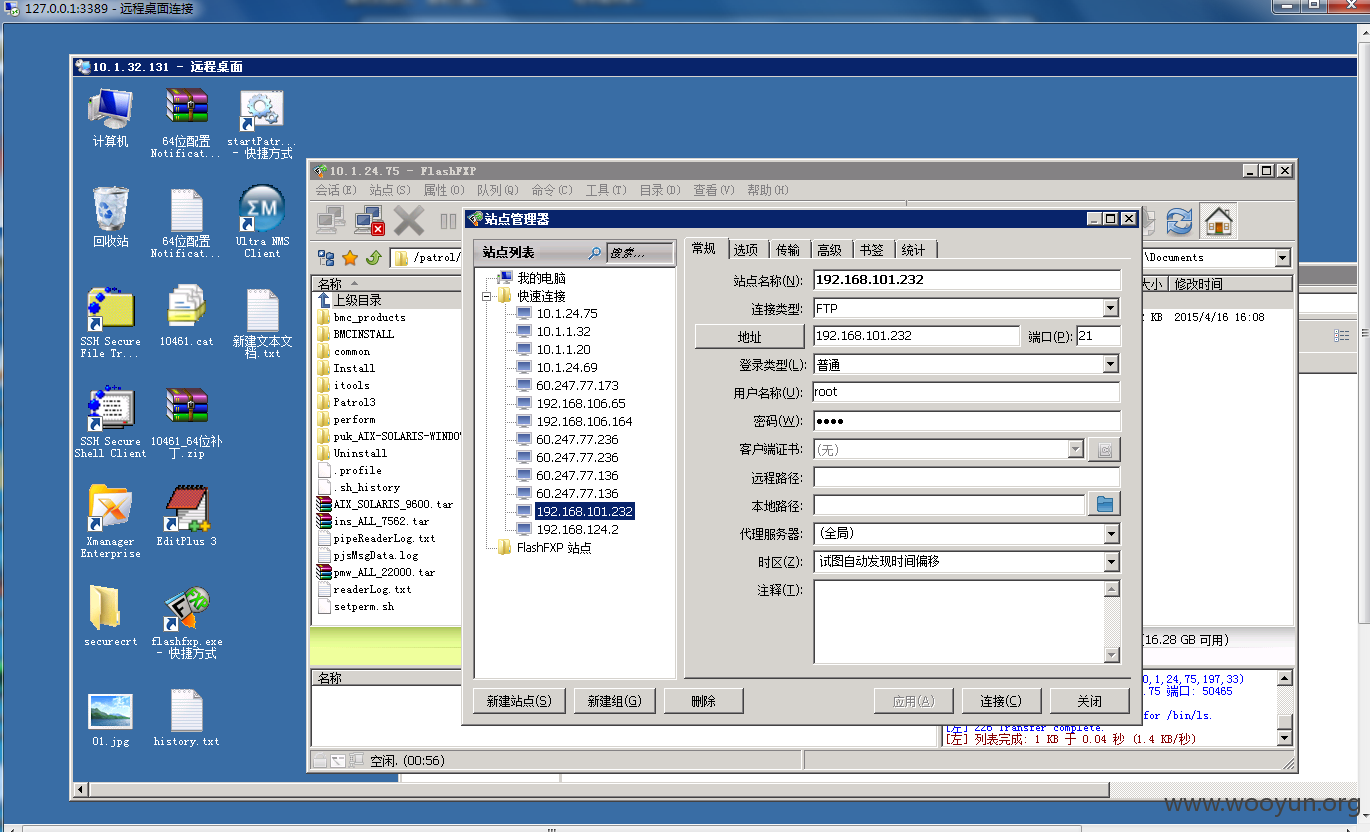Click FlashFXP disconnect toolbar icon
The width and height of the screenshot is (1370, 832).
coord(370,221)
